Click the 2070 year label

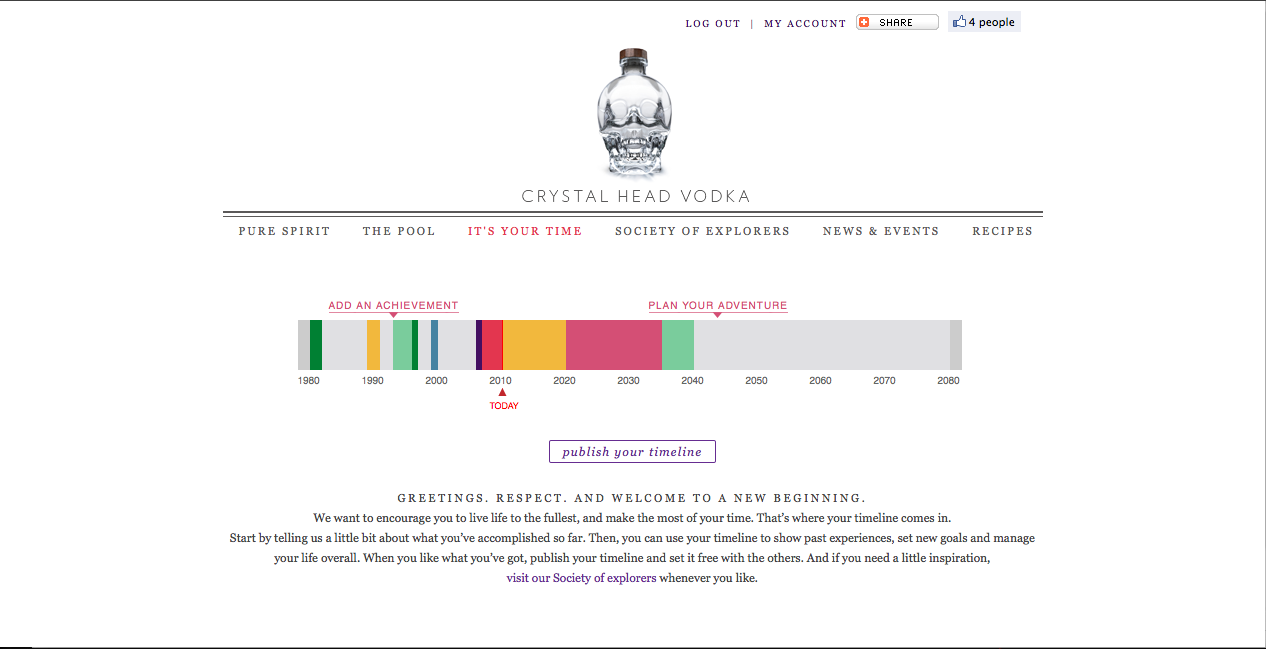(x=884, y=381)
